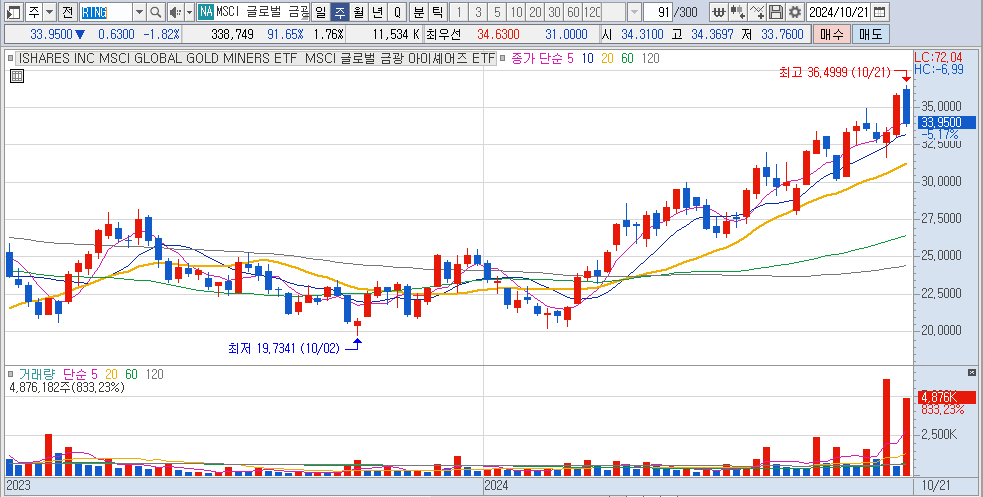Click the 2024/10/21 date field

(x=839, y=11)
